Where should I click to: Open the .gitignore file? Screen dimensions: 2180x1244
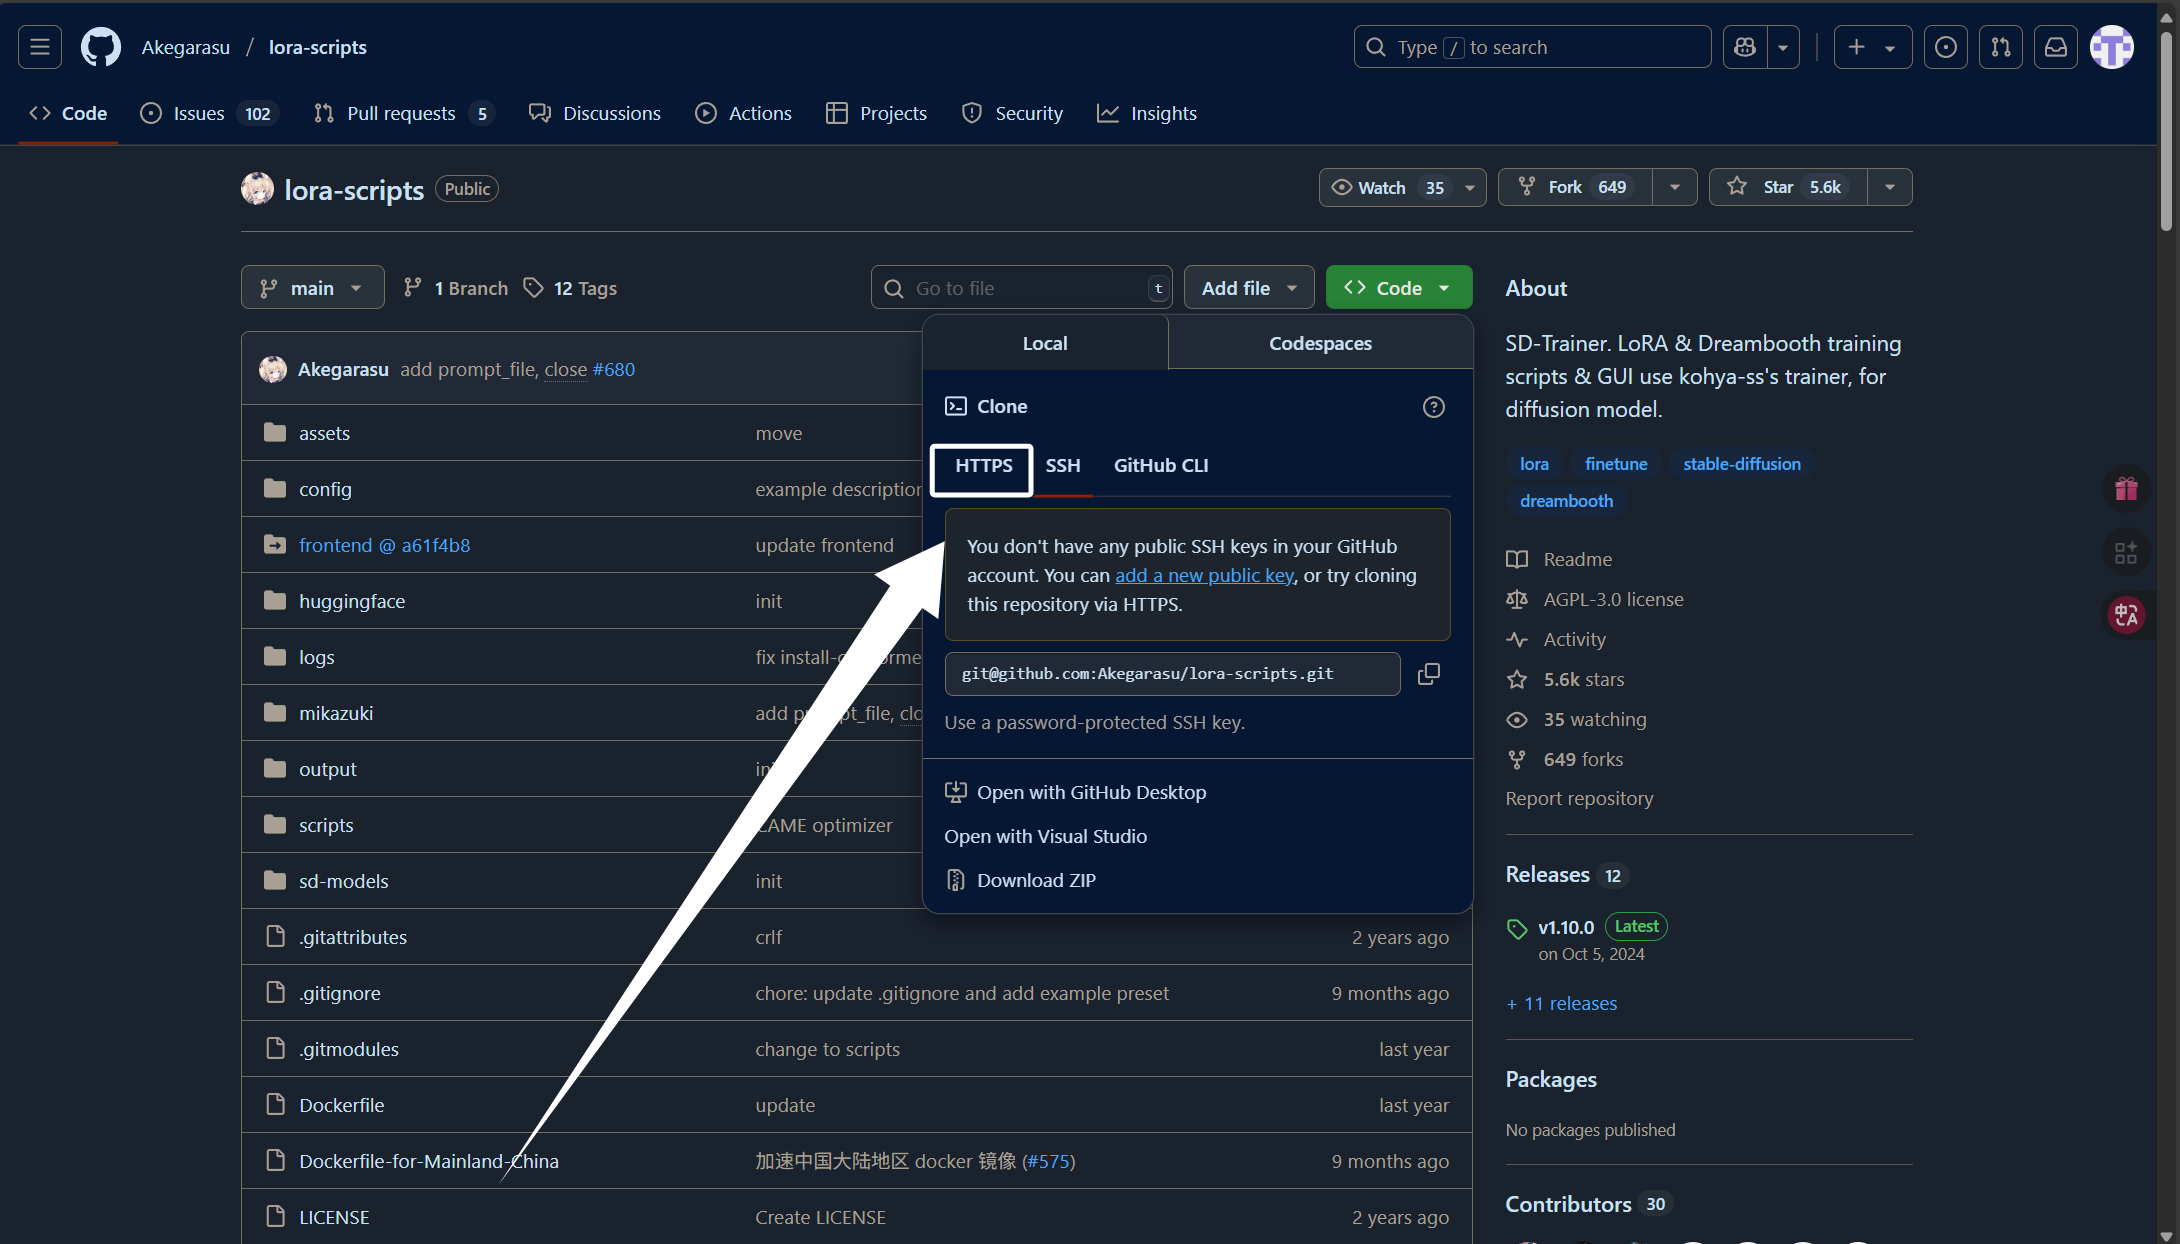[x=339, y=993]
